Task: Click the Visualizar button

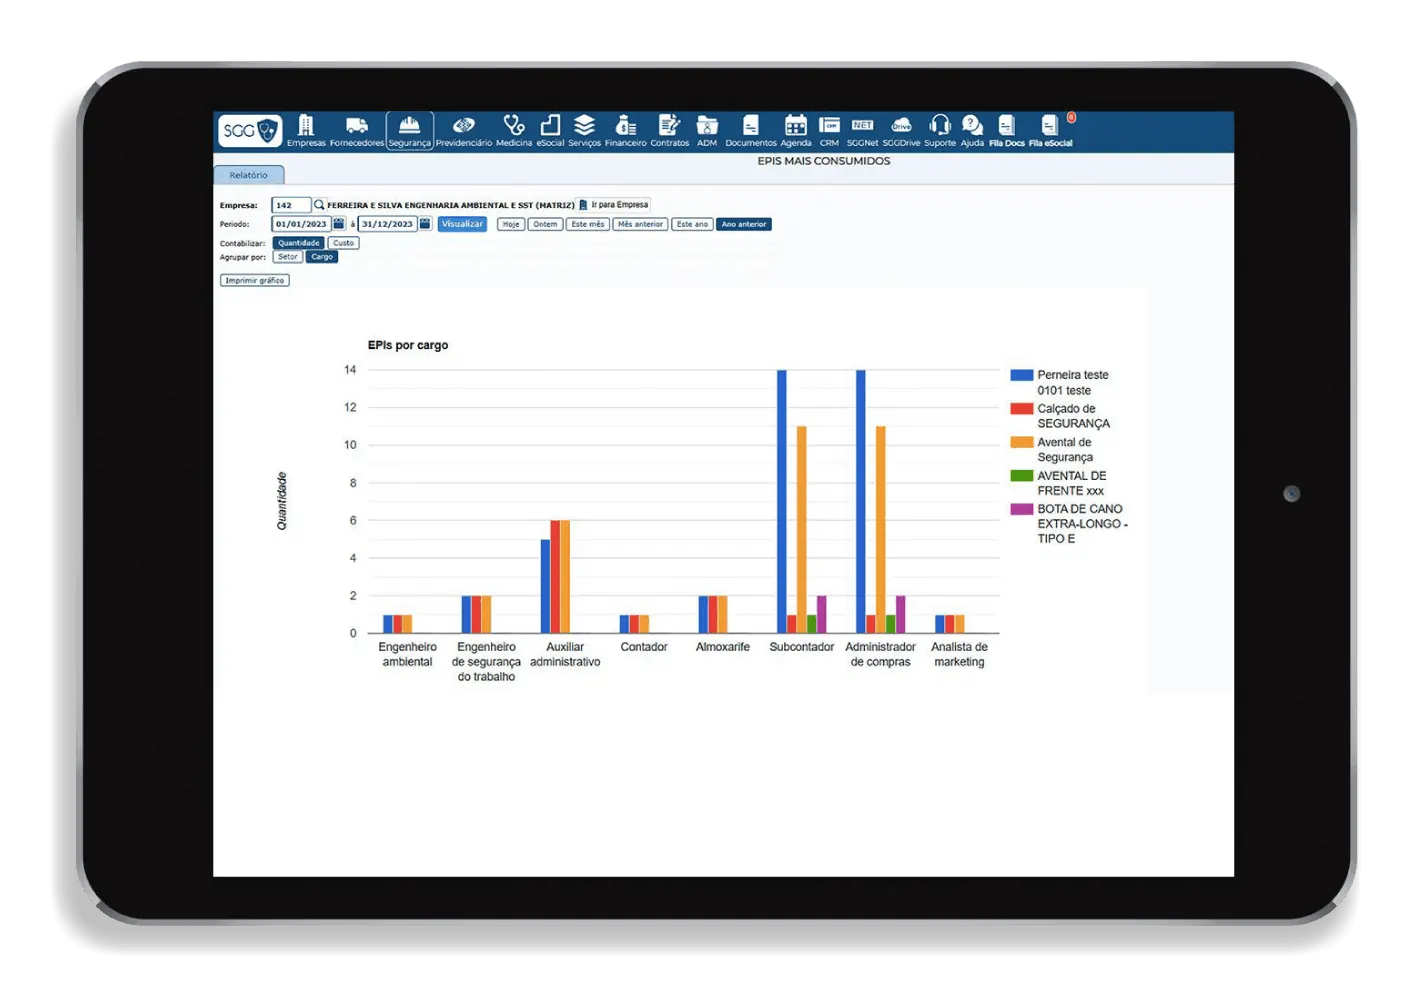Action: pyautogui.click(x=462, y=224)
